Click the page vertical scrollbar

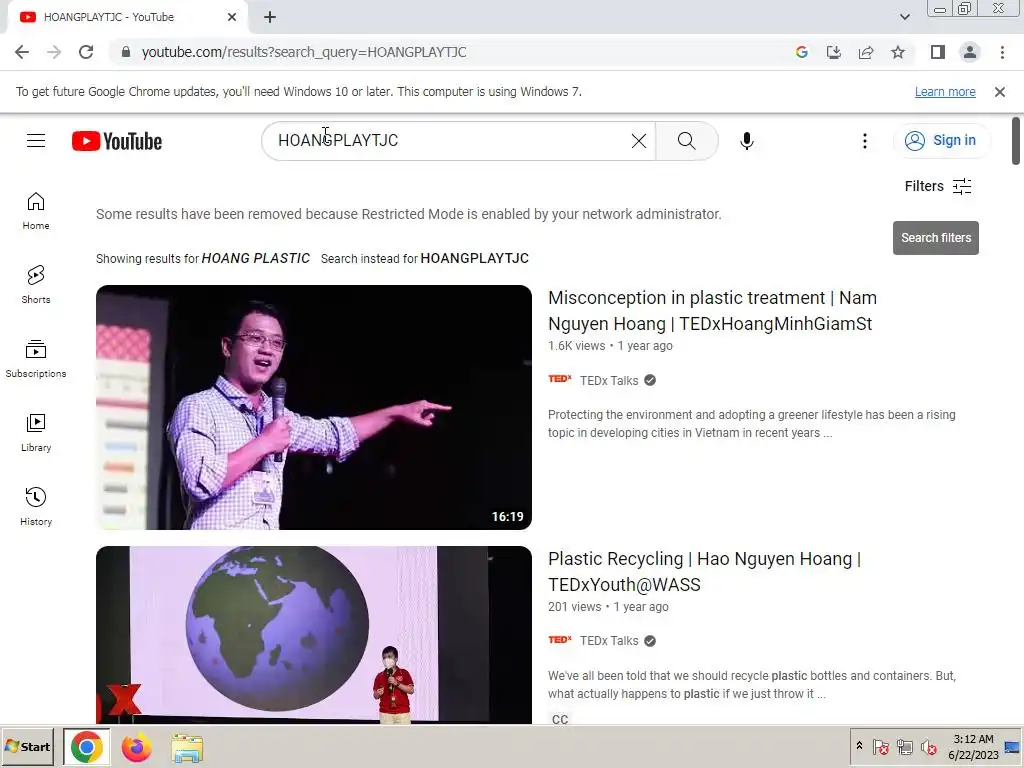(x=1016, y=141)
